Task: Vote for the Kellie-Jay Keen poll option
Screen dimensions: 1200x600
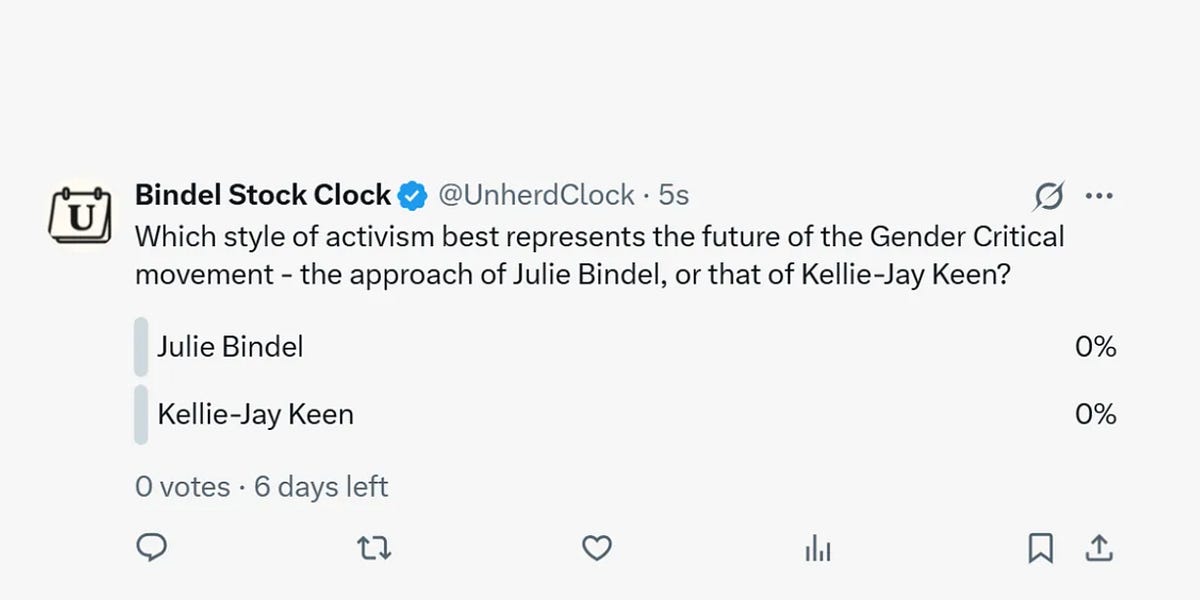Action: tap(256, 414)
